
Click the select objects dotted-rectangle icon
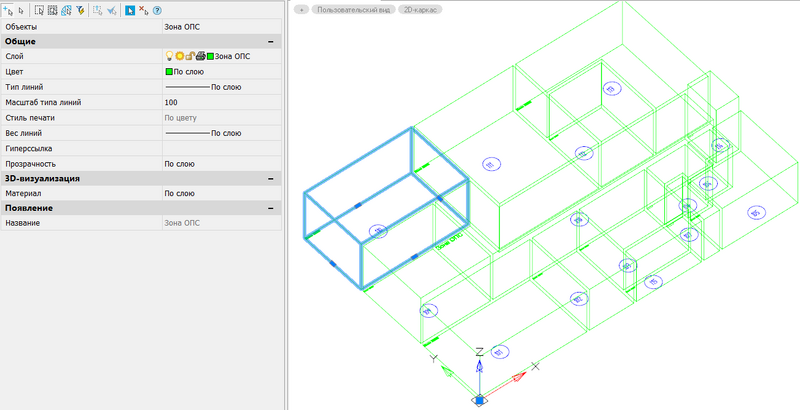pyautogui.click(x=40, y=10)
